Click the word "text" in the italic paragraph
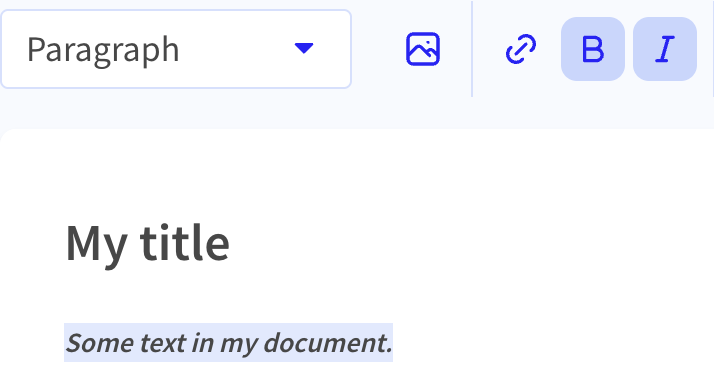The height and width of the screenshot is (386, 714). tap(162, 343)
